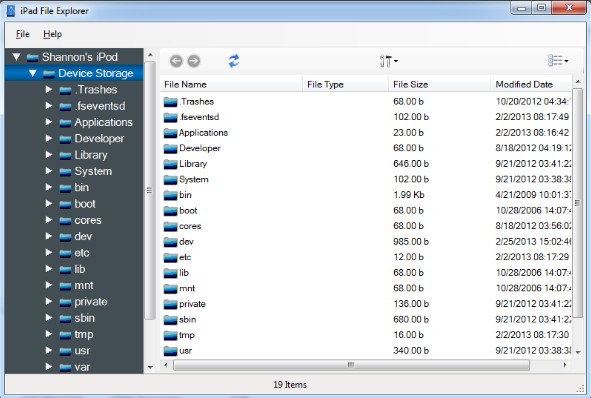Click the forward navigation arrow icon
Screen dimensions: 591x398
[x=194, y=61]
